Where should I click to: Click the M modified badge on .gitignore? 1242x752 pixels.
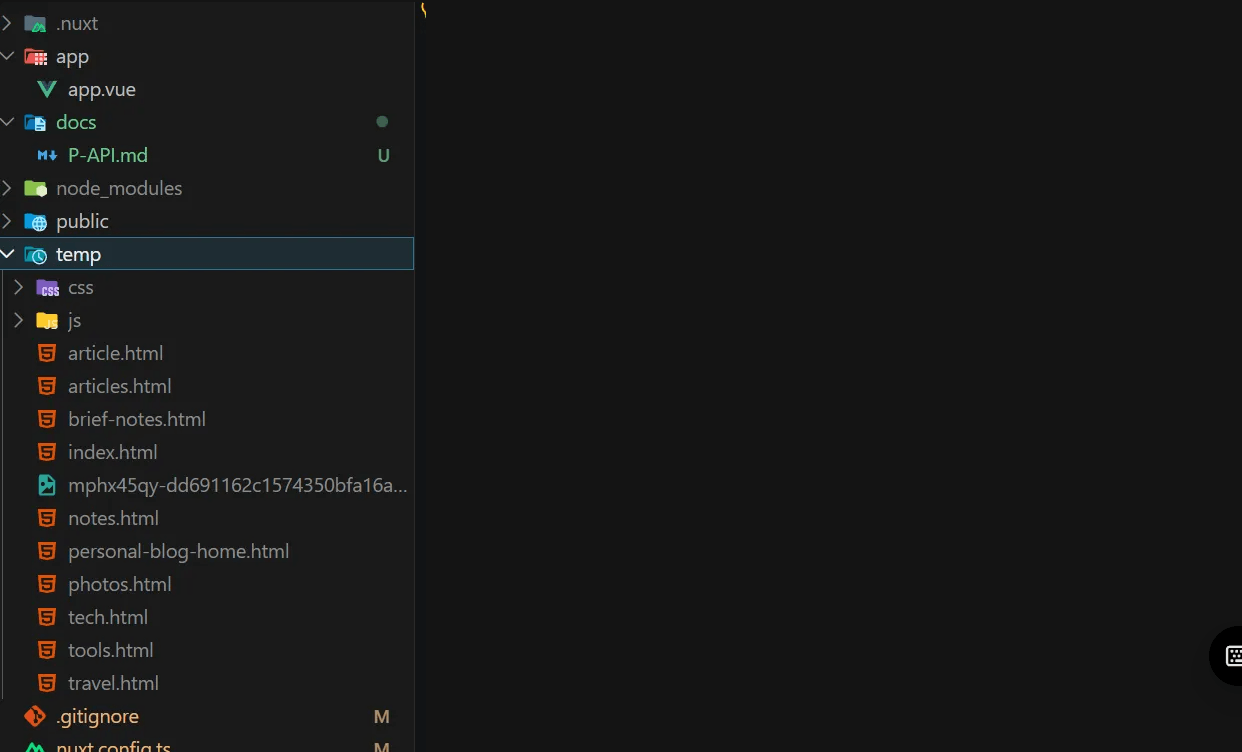click(x=382, y=716)
